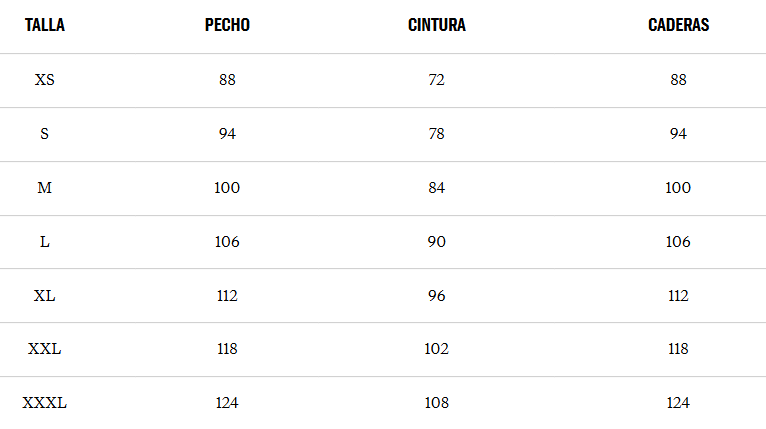Image resolution: width=766 pixels, height=429 pixels.
Task: Select the XS size row label
Action: (44, 80)
